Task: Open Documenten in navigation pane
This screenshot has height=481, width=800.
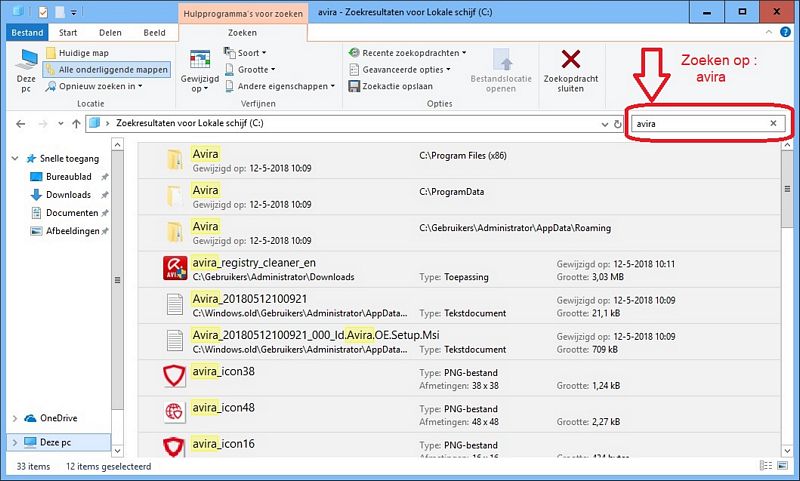Action: point(71,213)
